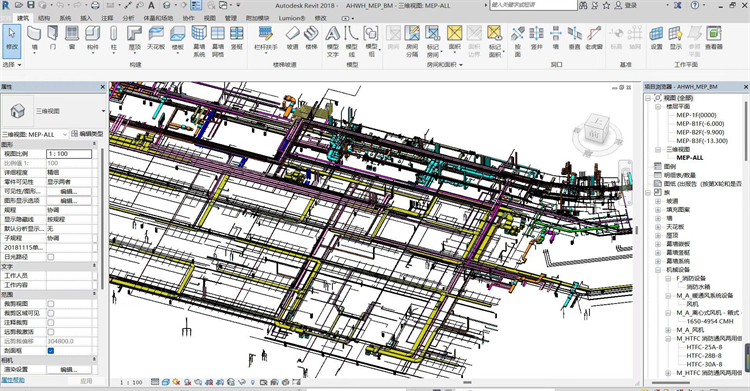The height and width of the screenshot is (391, 750).
Task: Enable the 裁剪视图 crop view checkbox
Action: [x=51, y=304]
